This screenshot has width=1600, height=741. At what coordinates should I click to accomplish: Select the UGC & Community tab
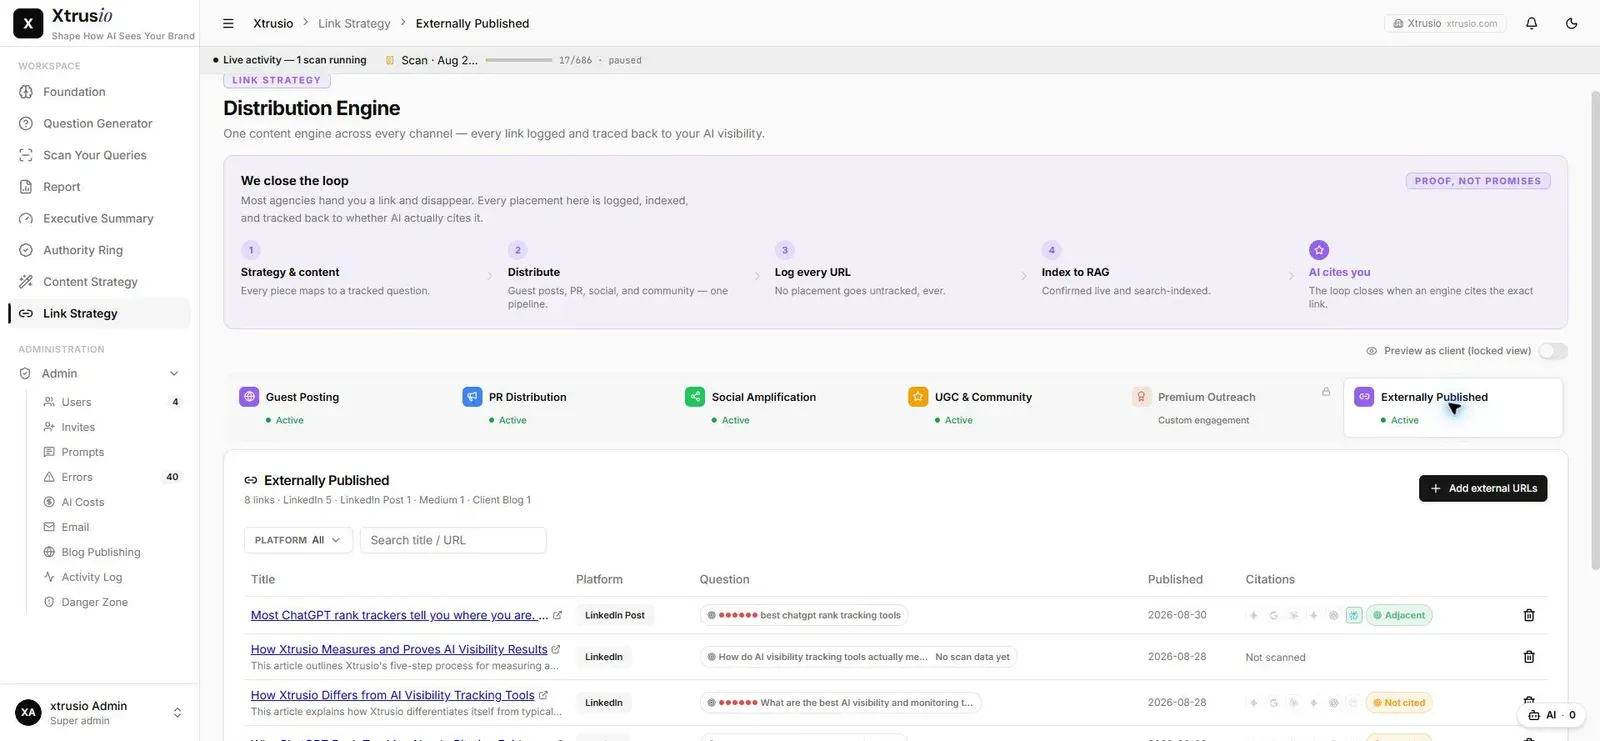(x=1007, y=407)
